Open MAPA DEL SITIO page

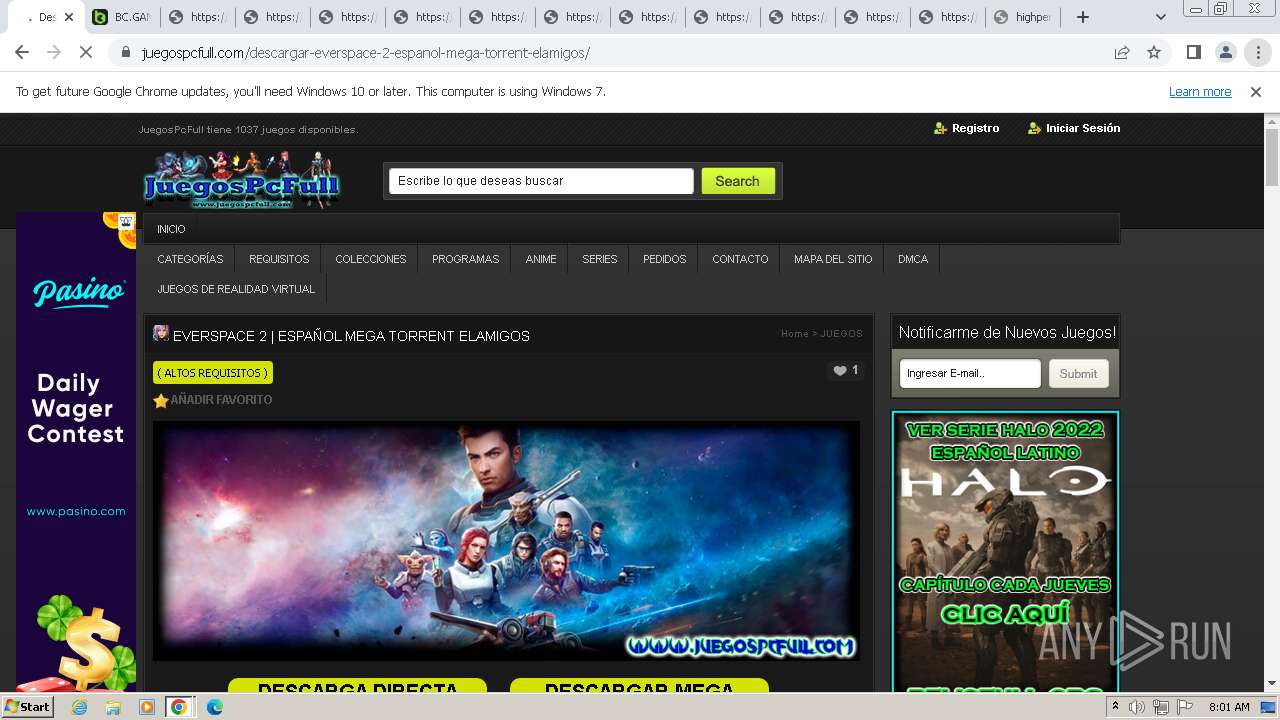pos(833,259)
